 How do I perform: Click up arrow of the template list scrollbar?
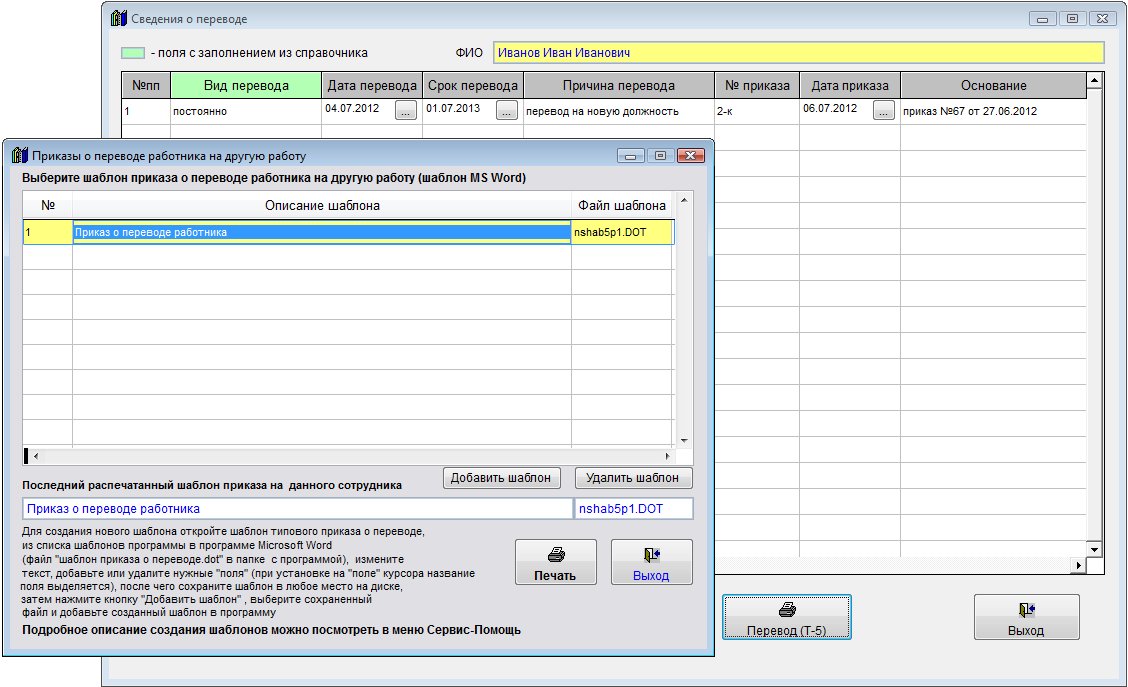click(x=684, y=200)
